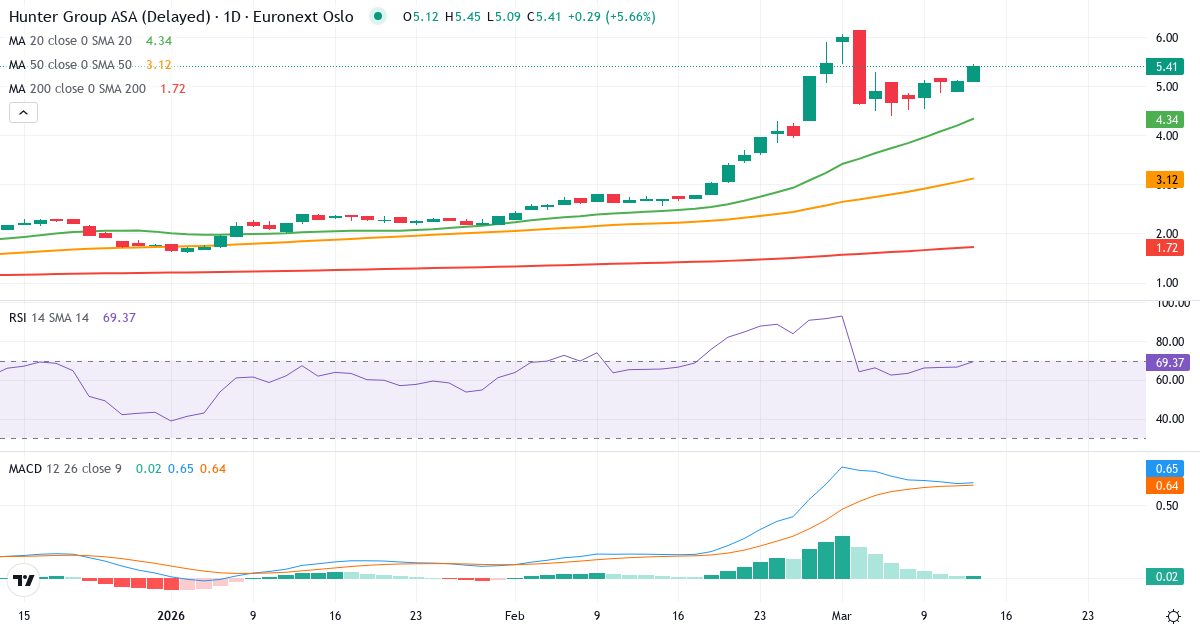
Task: Click the green market status dot
Action: [377, 16]
